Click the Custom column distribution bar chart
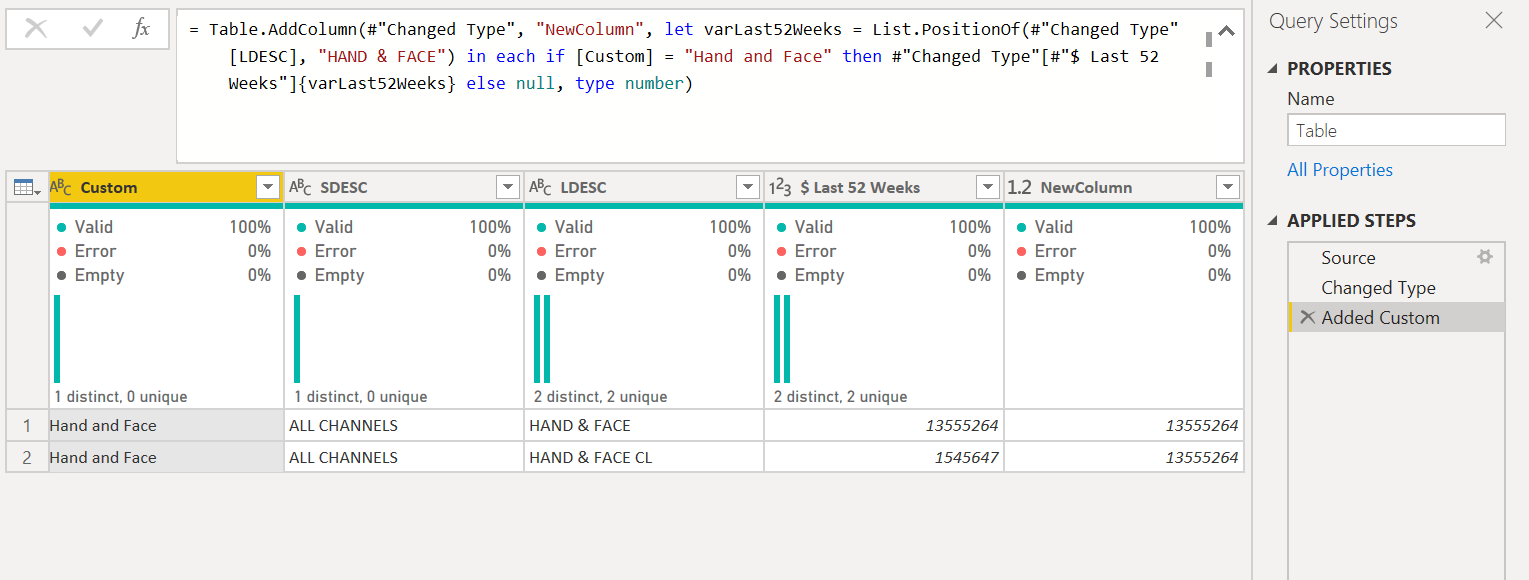Viewport: 1529px width, 580px height. pos(57,339)
